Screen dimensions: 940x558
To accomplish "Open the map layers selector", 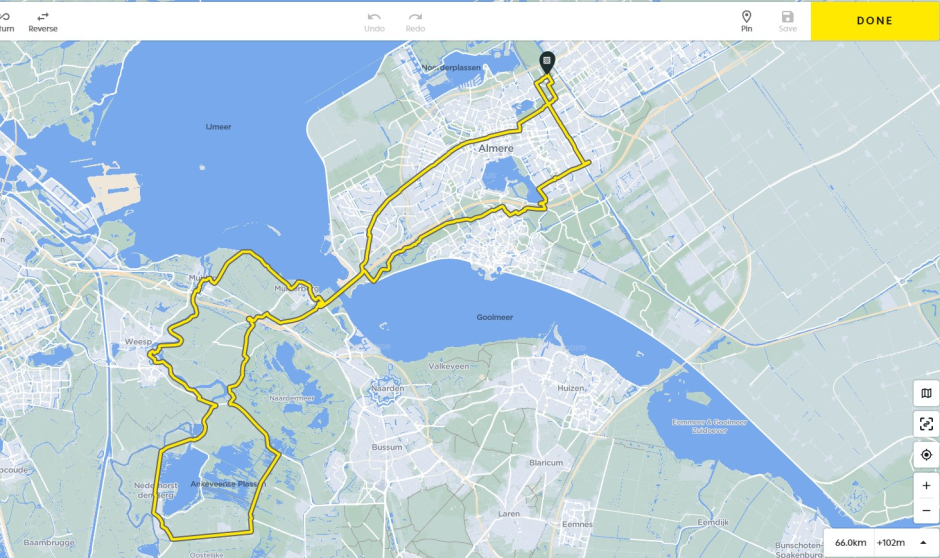I will pyautogui.click(x=926, y=393).
